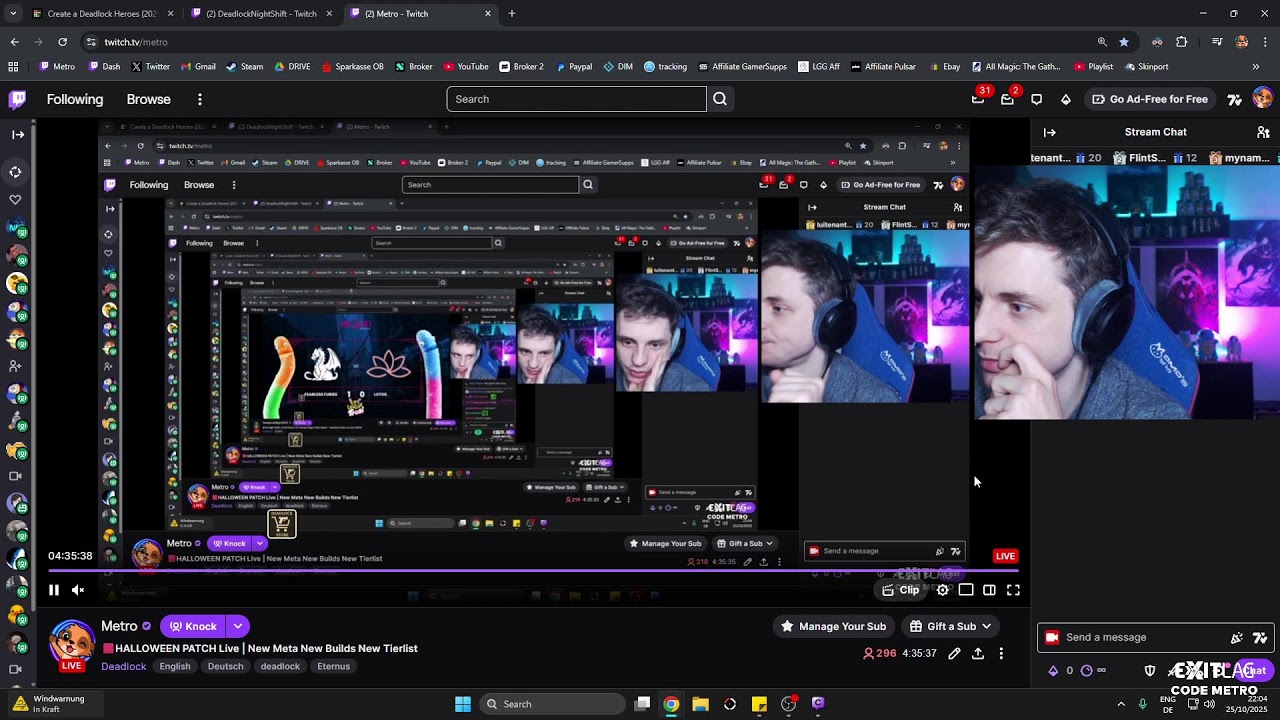
Task: Seek on the stream progress bar
Action: pos(533,571)
